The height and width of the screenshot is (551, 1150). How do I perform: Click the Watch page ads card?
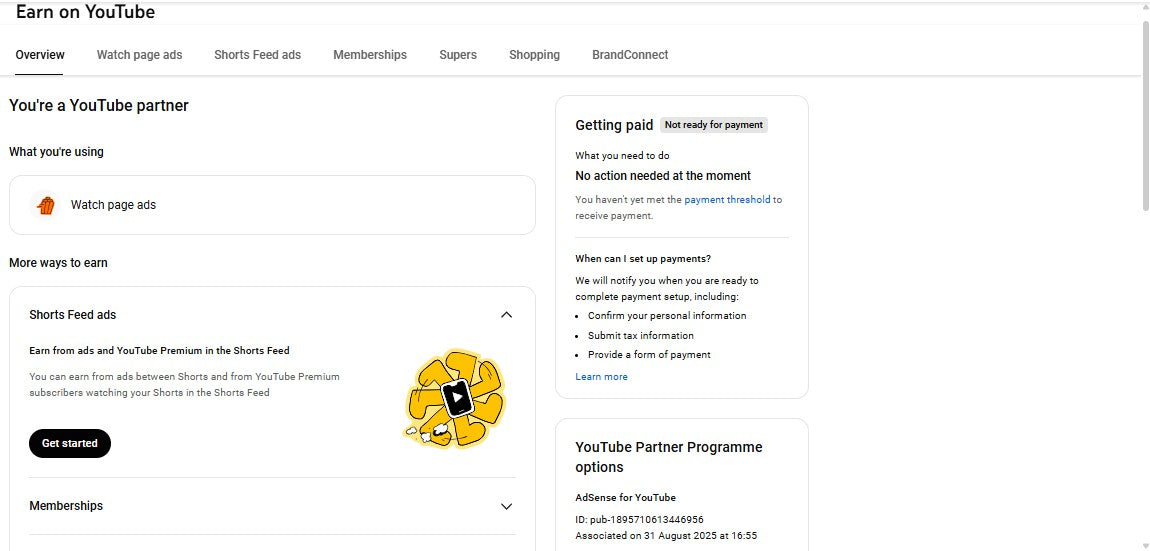(272, 205)
